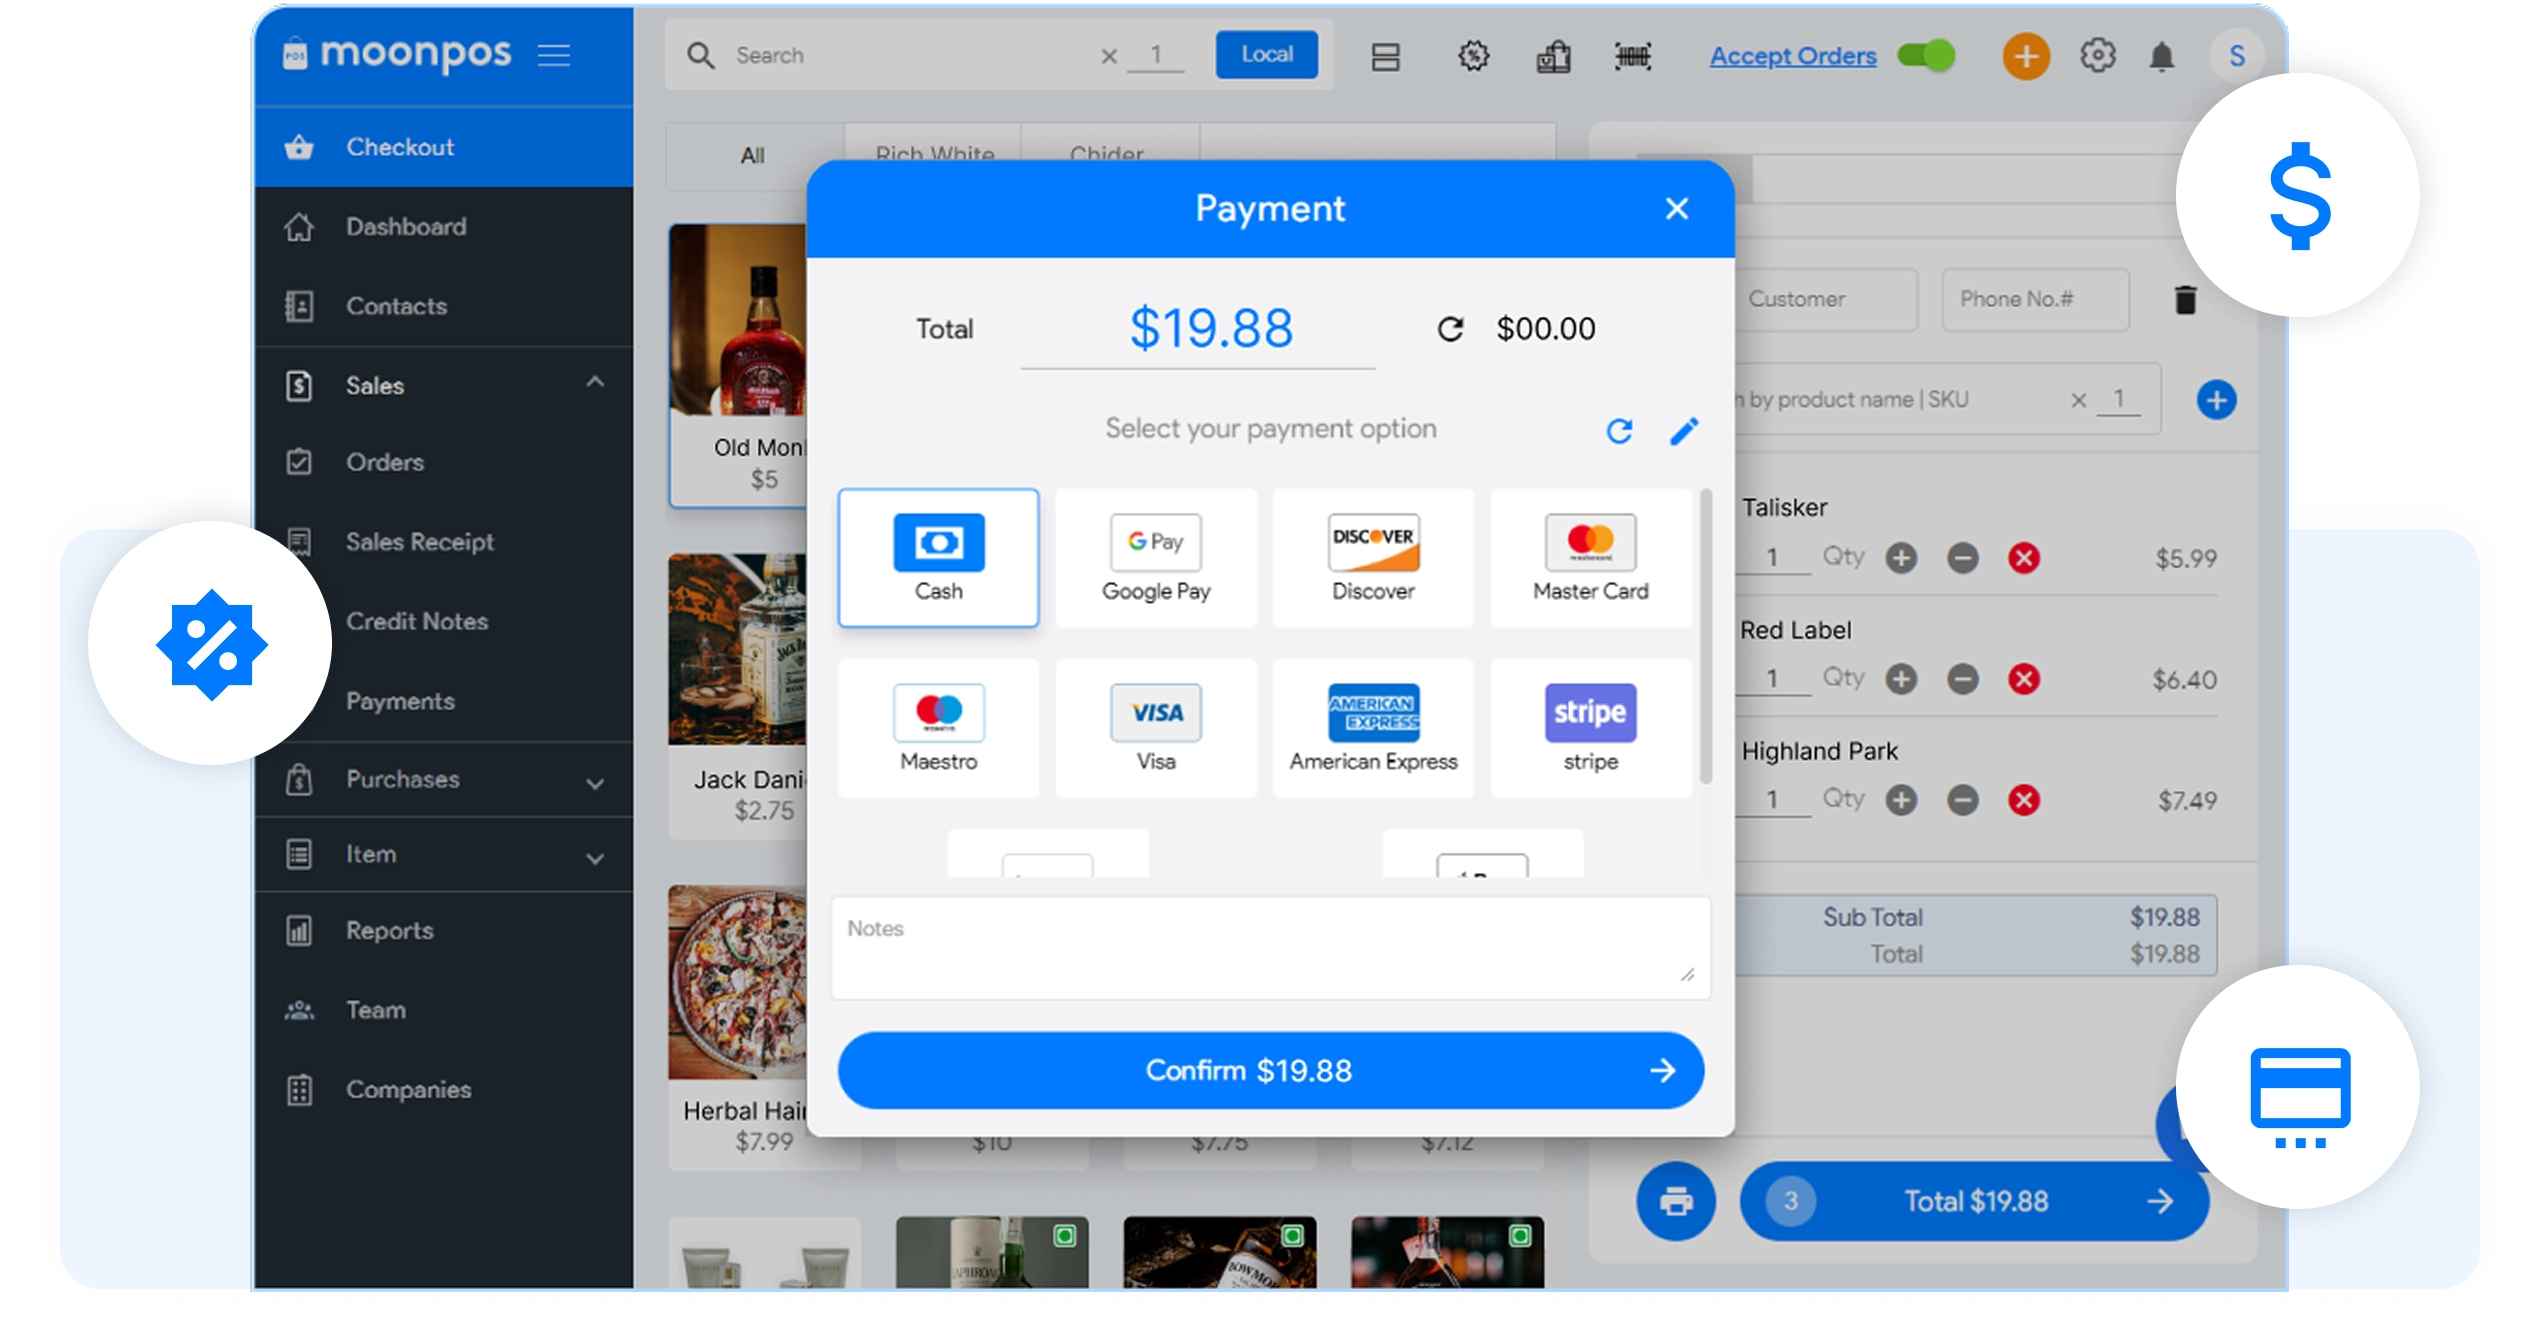Open Dashboard from sidebar

click(405, 227)
